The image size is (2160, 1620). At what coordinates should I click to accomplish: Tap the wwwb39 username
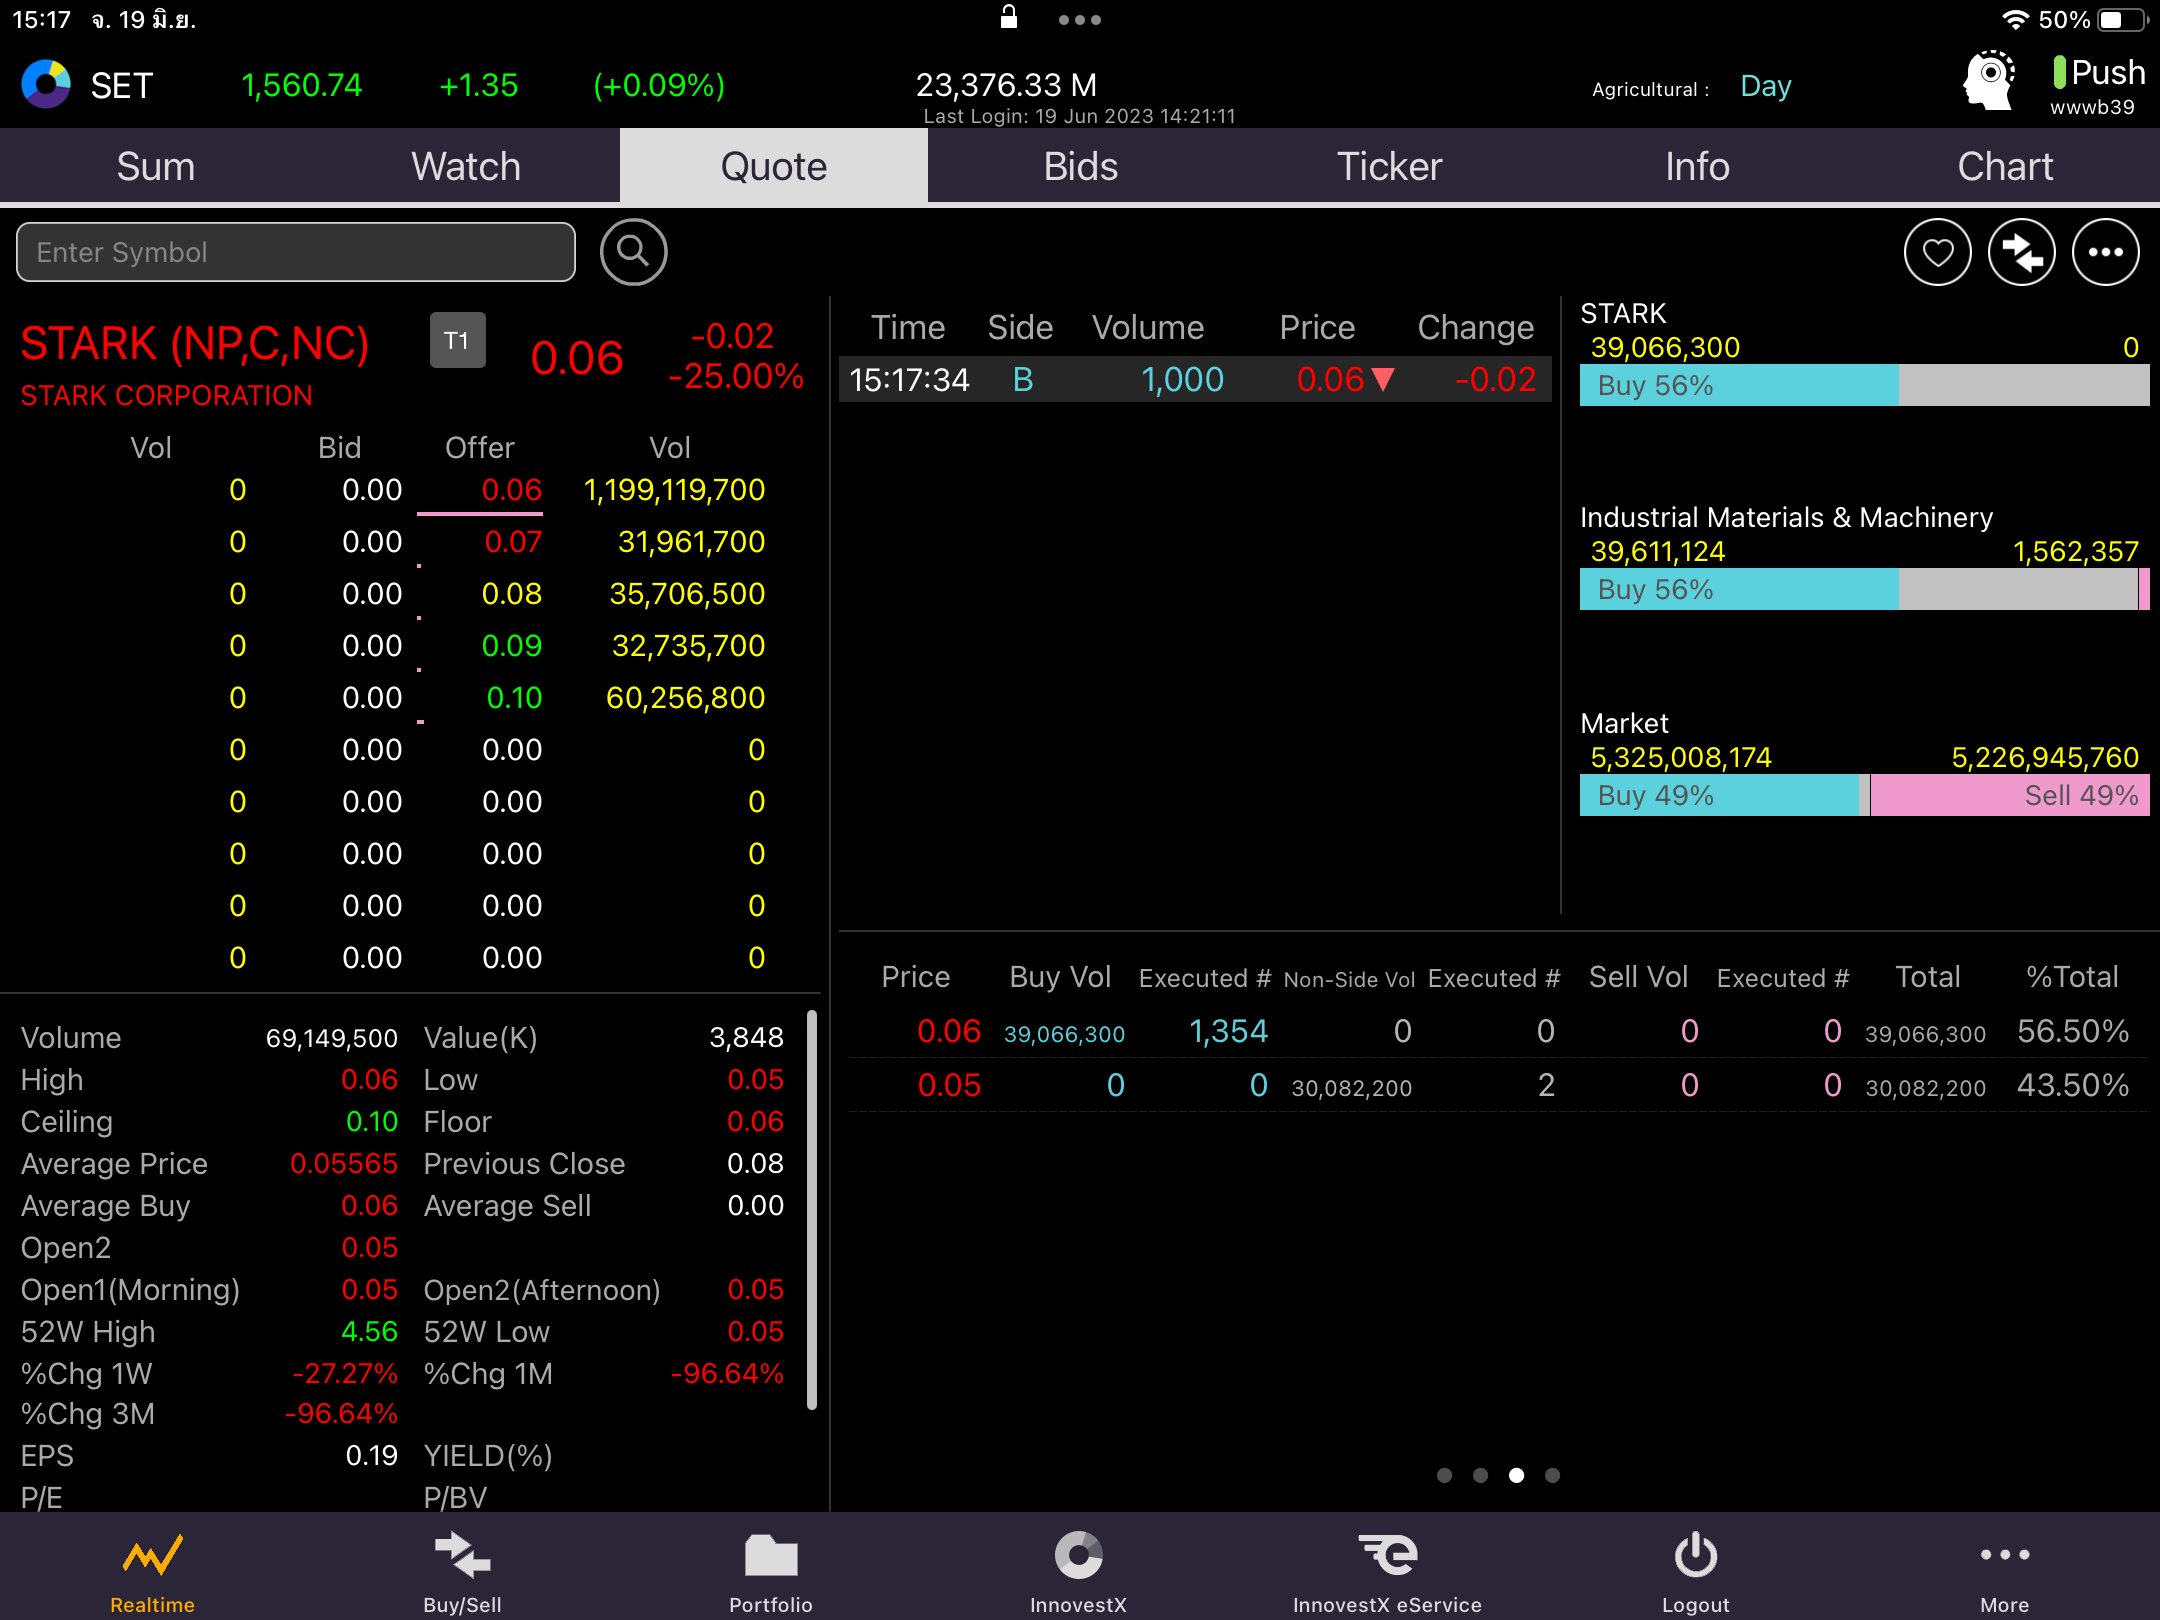pos(2092,107)
